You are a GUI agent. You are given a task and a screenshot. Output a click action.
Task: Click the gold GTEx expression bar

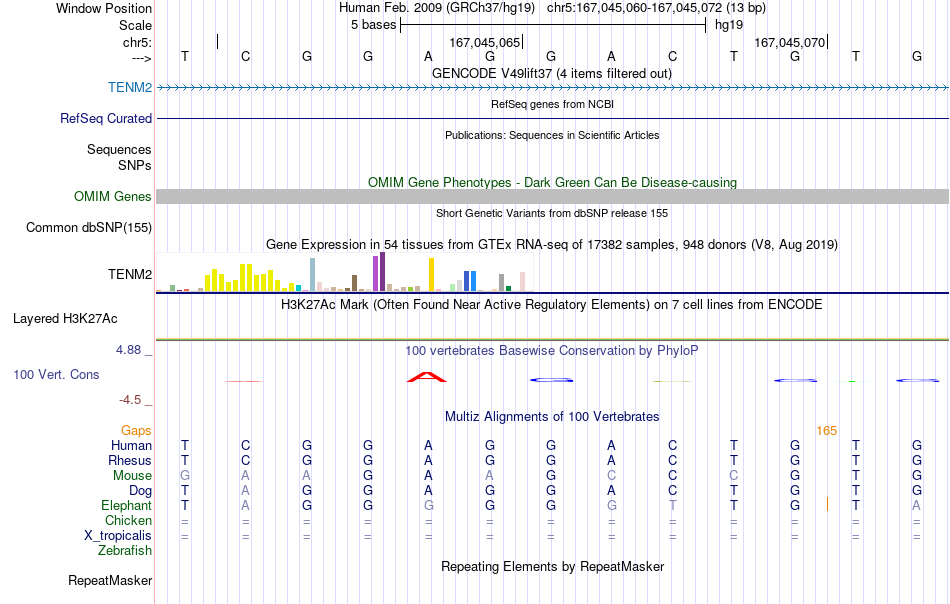pos(431,274)
